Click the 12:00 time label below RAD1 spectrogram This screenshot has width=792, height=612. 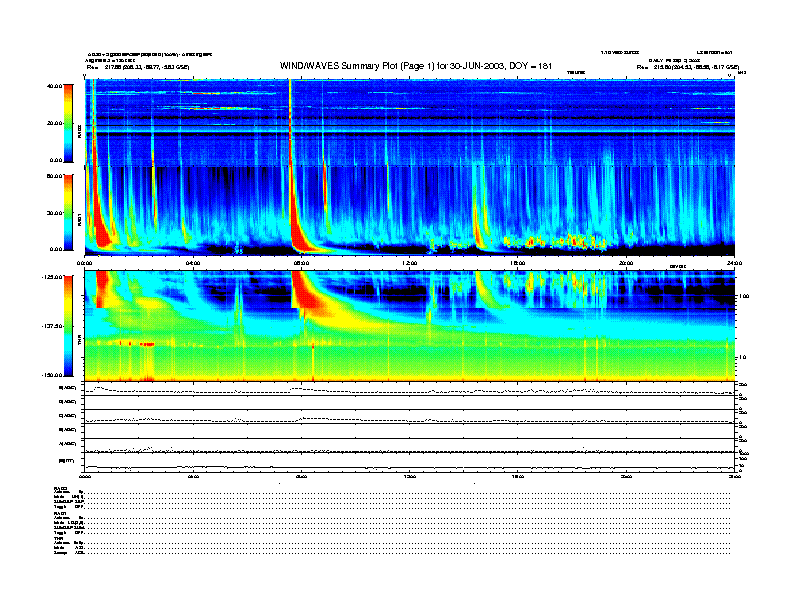click(409, 263)
